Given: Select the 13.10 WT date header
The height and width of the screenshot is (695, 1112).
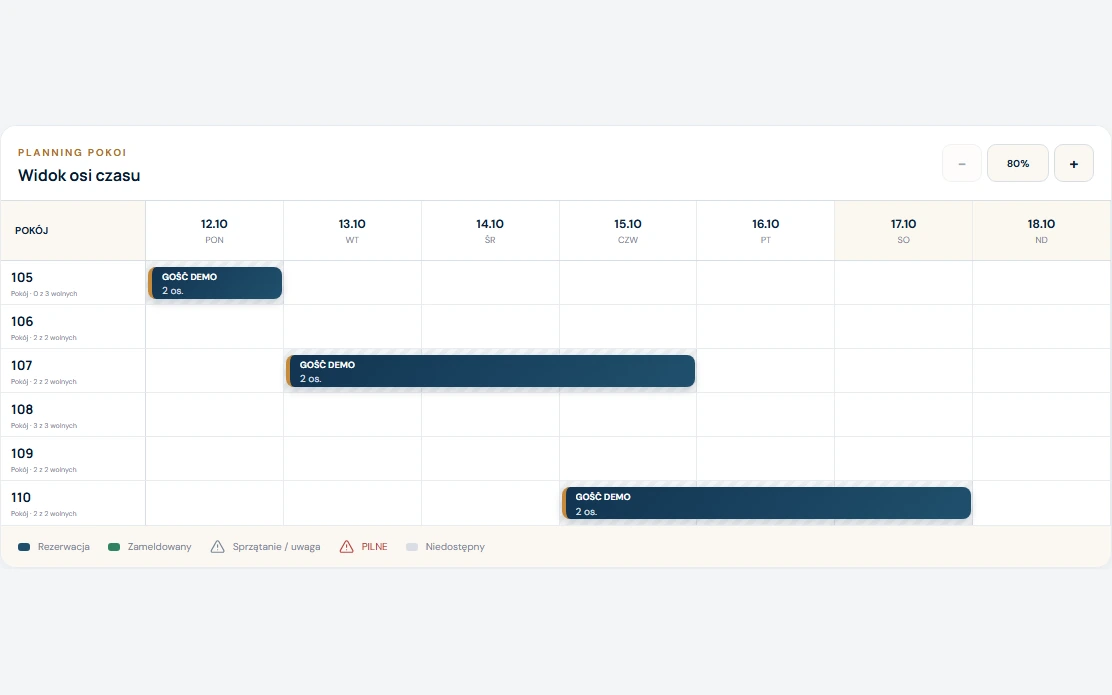Looking at the screenshot, I should coord(352,230).
